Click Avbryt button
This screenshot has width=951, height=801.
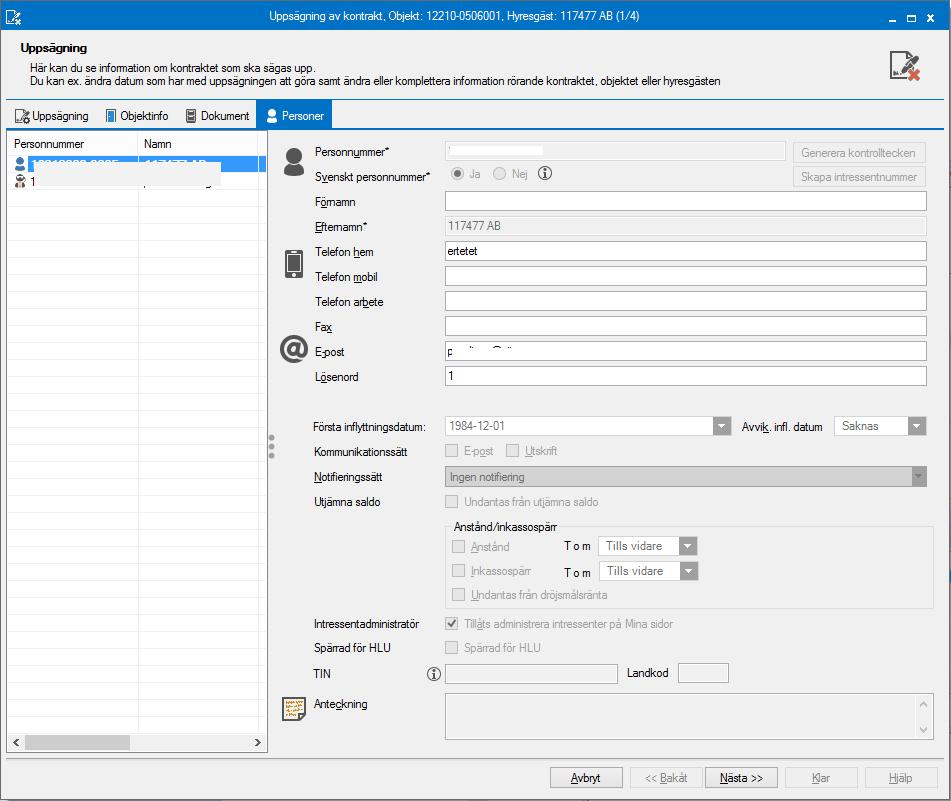586,778
